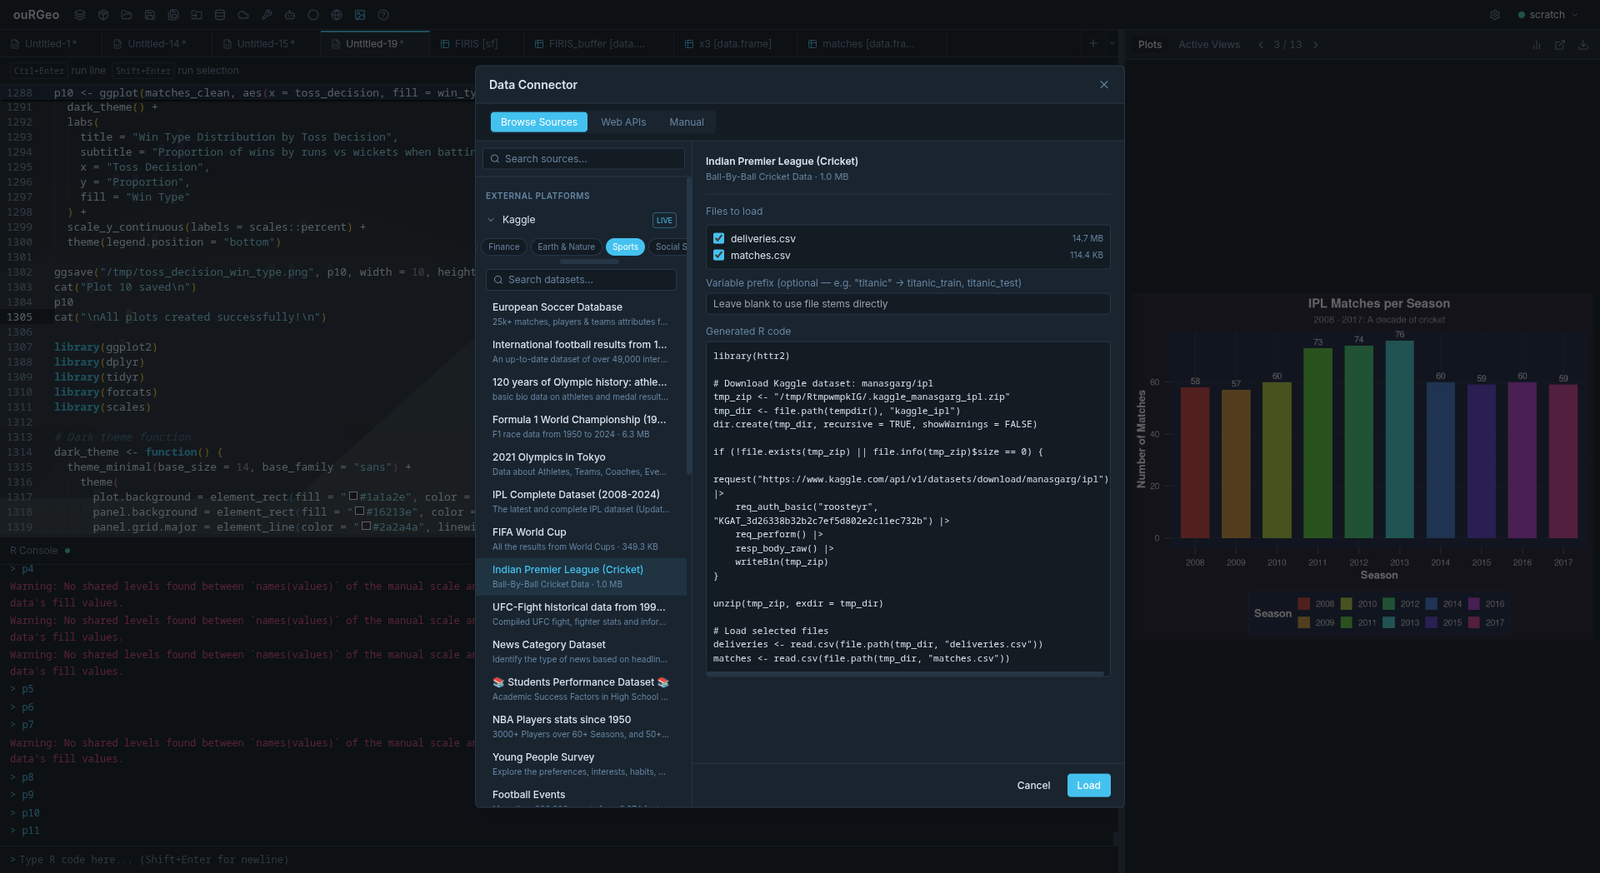Click the Variable prefix input field

(908, 304)
